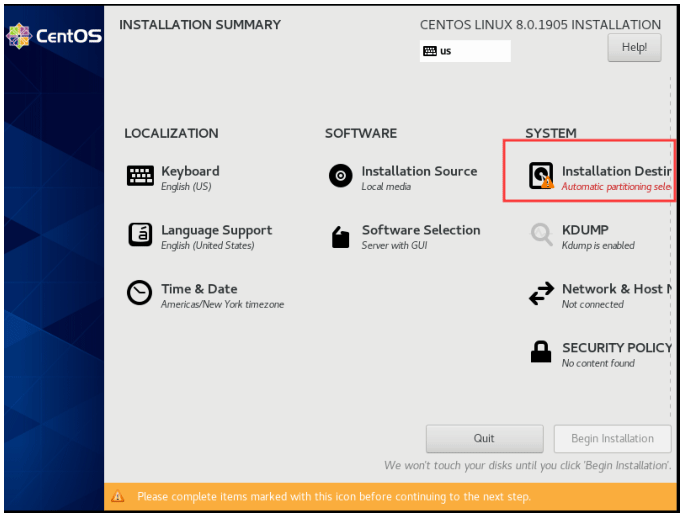Click the Keyboard layout icon under Localization
The image size is (682, 518).
coord(140,176)
